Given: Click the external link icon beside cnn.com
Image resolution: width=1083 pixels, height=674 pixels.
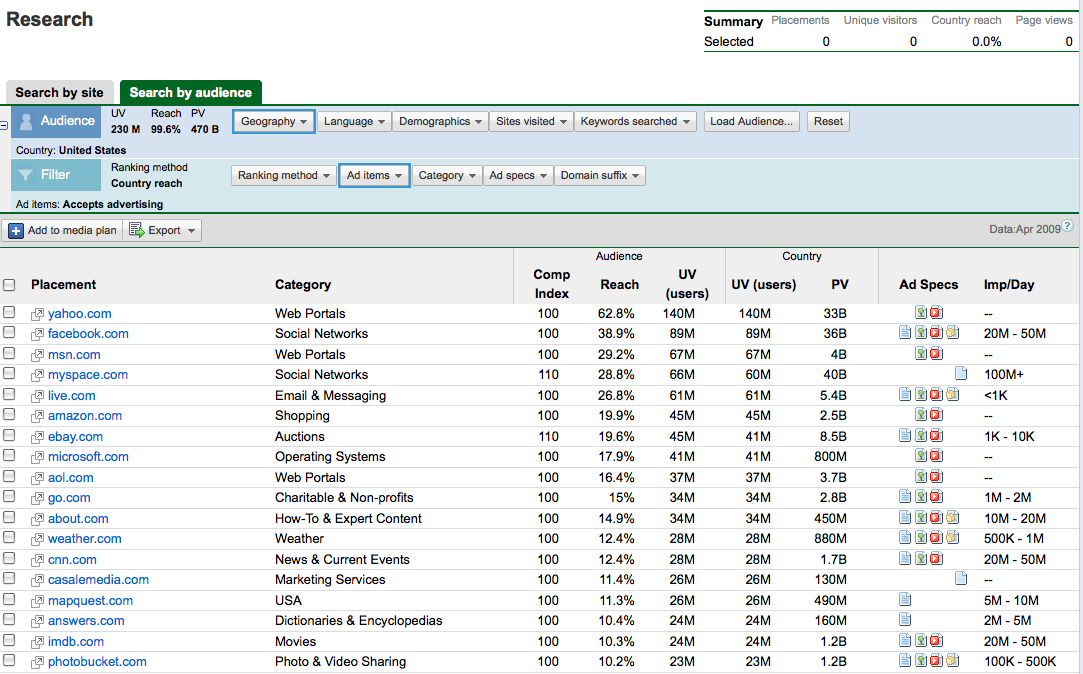Looking at the screenshot, I should coord(38,560).
